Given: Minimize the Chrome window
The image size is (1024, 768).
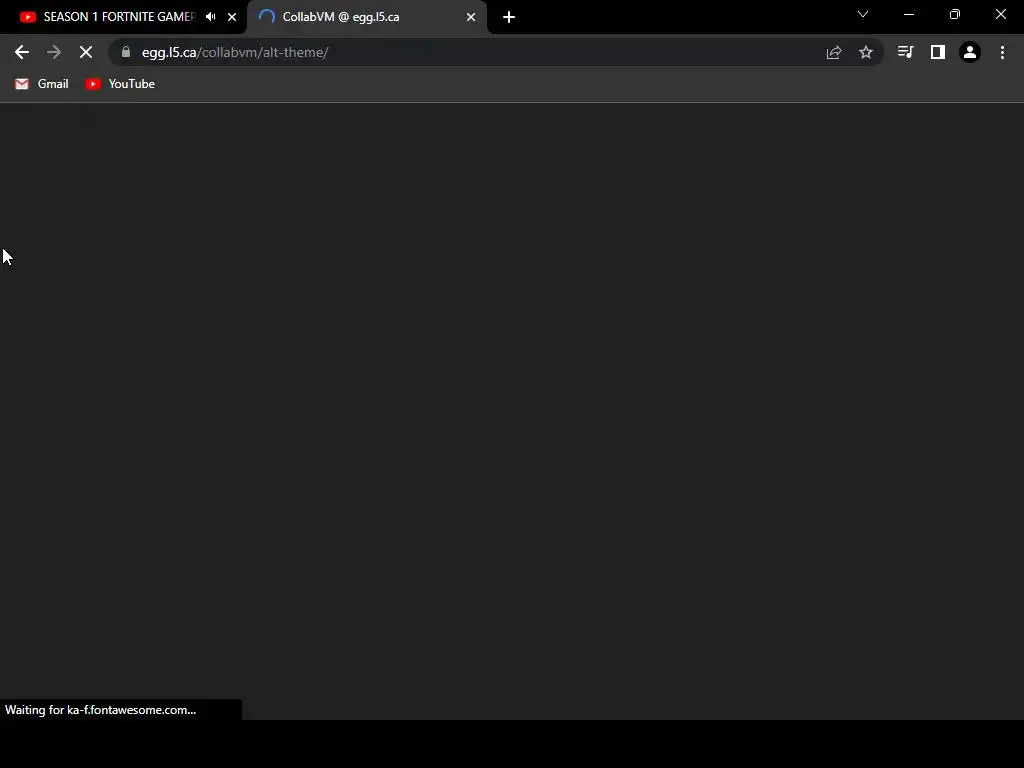Looking at the screenshot, I should (x=908, y=14).
